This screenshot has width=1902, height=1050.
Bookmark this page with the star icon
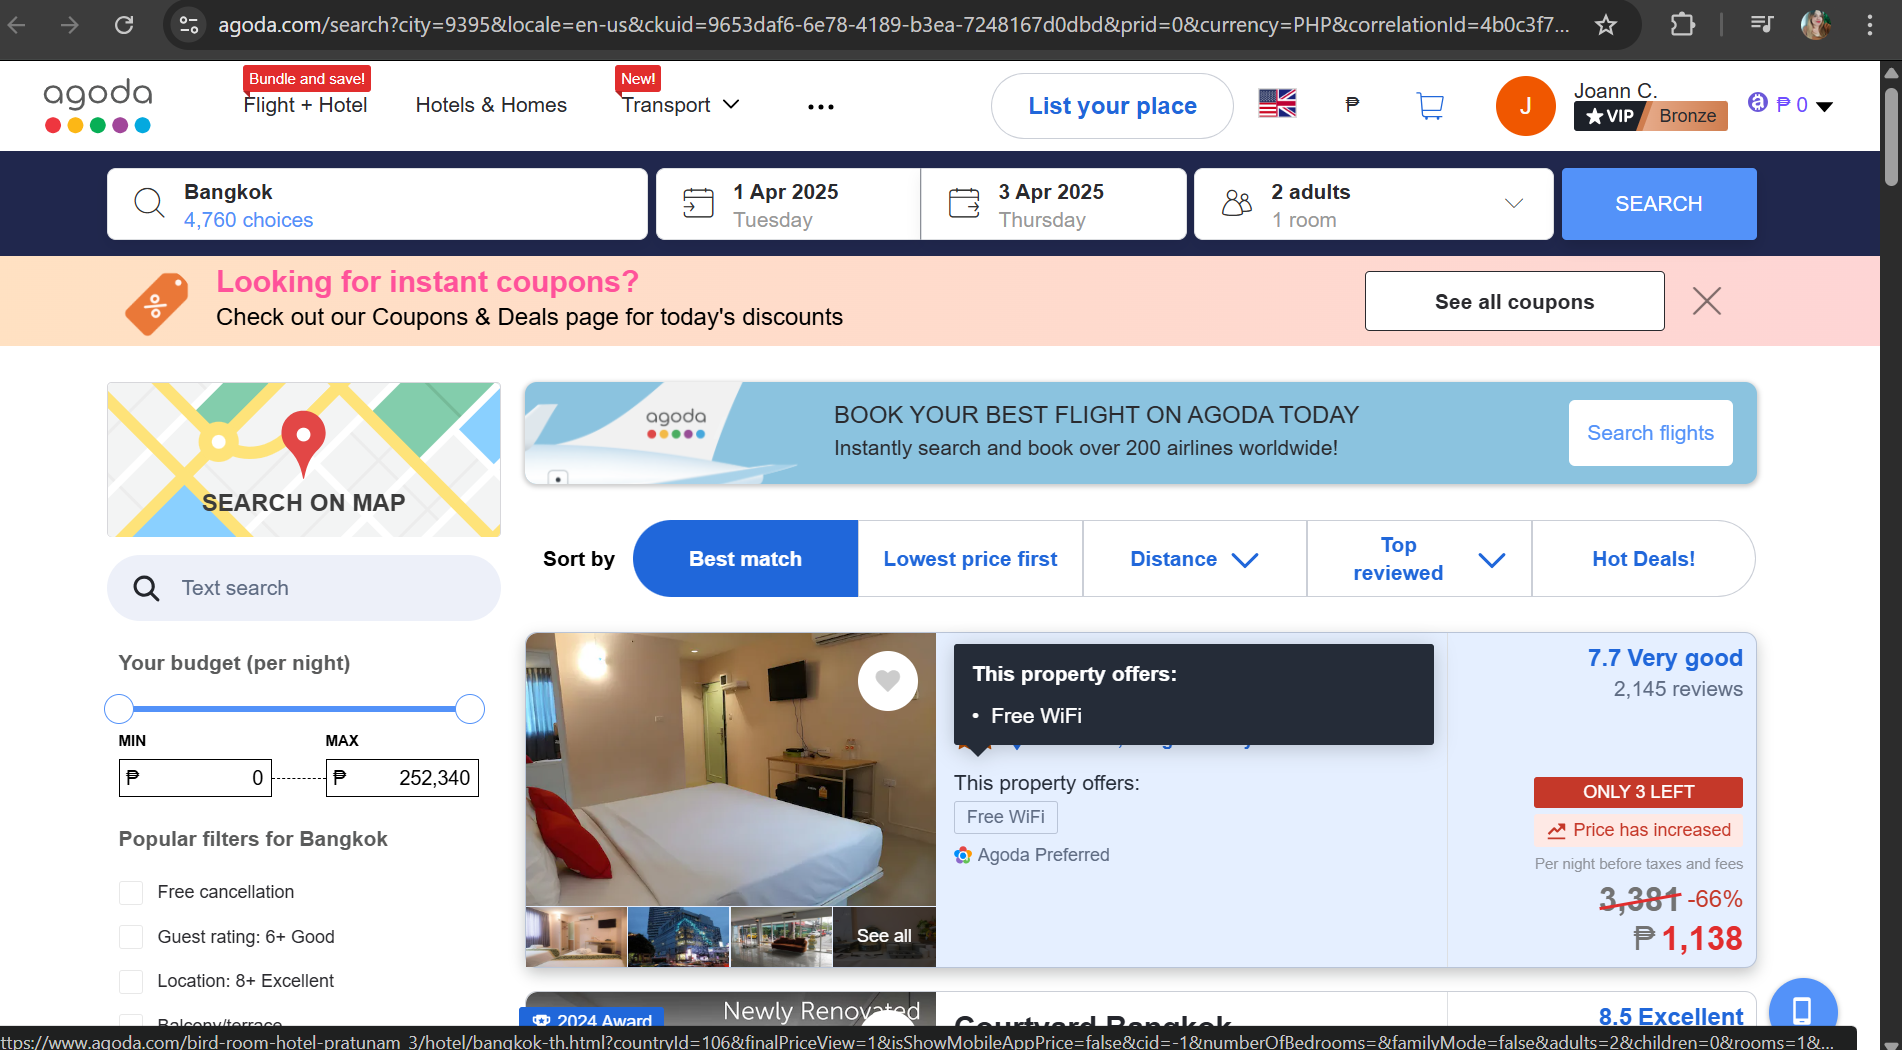[x=1606, y=25]
